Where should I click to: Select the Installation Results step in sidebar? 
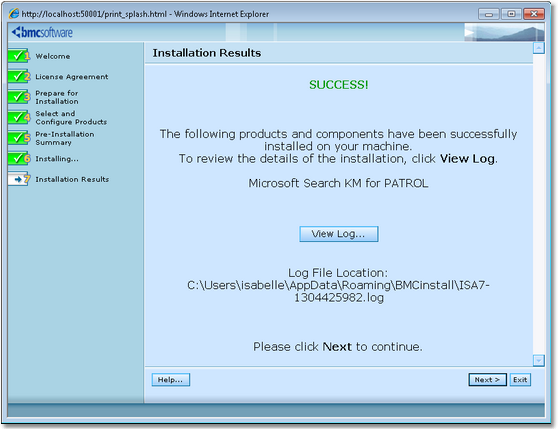click(x=72, y=179)
